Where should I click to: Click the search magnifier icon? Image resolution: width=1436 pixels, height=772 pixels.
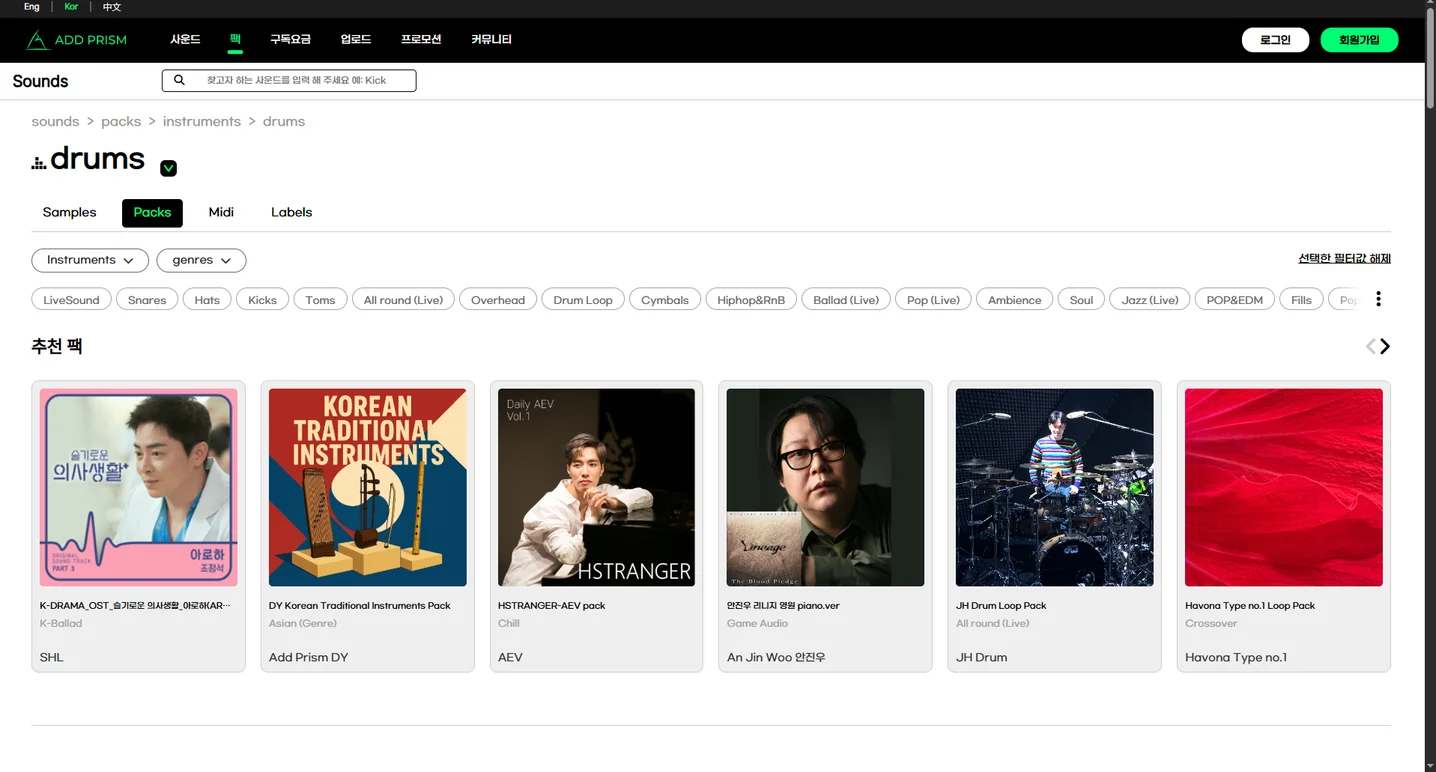(179, 80)
